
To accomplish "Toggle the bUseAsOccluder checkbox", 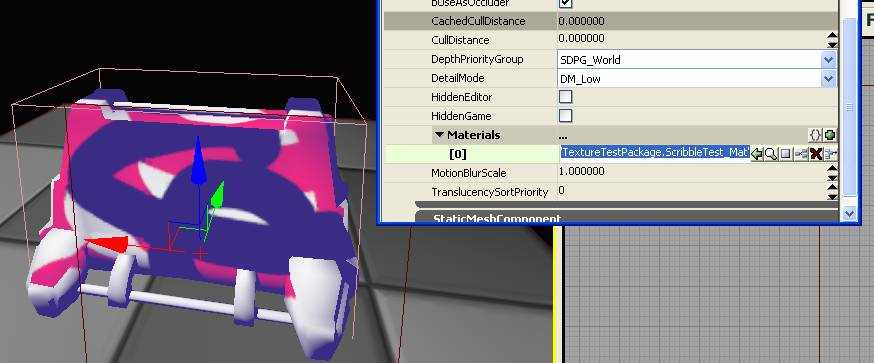I will point(565,3).
